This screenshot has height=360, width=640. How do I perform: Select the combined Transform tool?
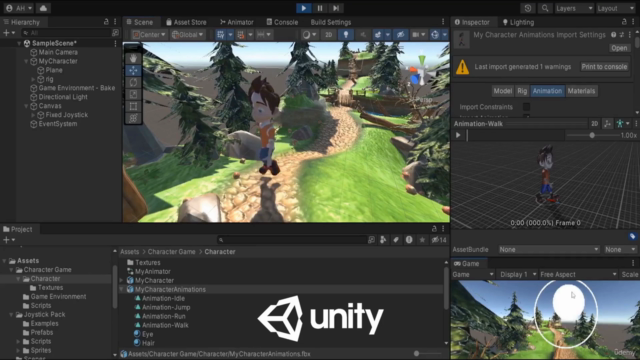[133, 118]
